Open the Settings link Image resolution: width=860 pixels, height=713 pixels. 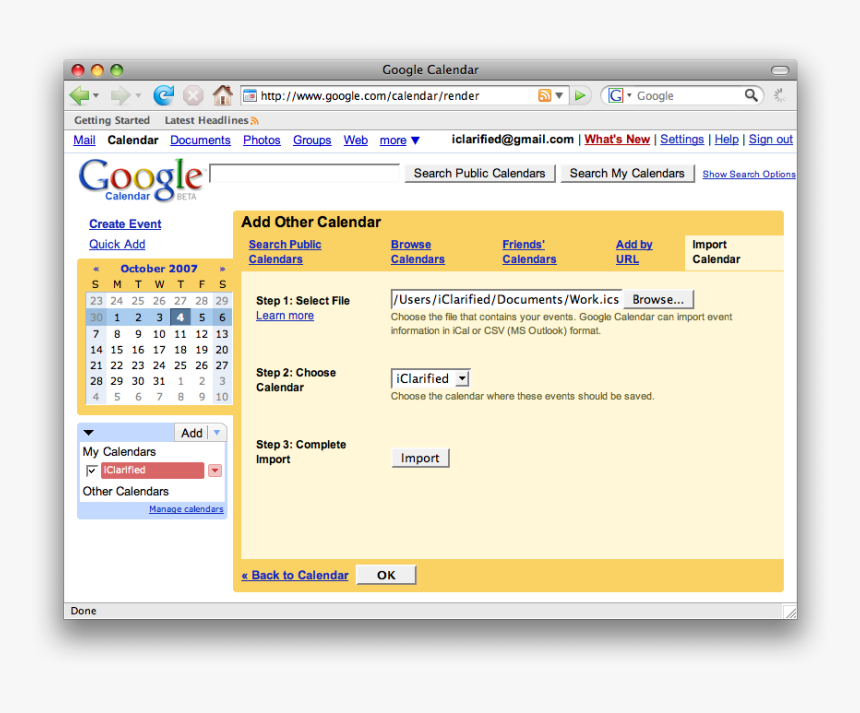(x=682, y=139)
